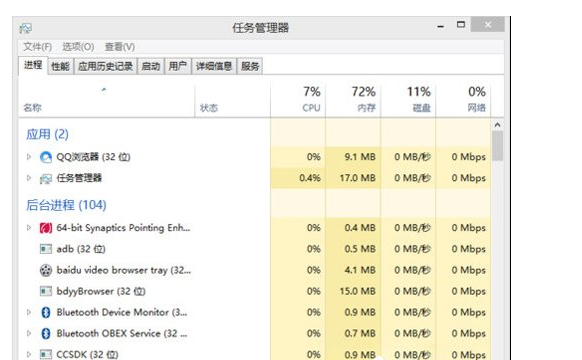This screenshot has width=582, height=360.
Task: Click the bdyyBrowser process icon
Action: [46, 291]
